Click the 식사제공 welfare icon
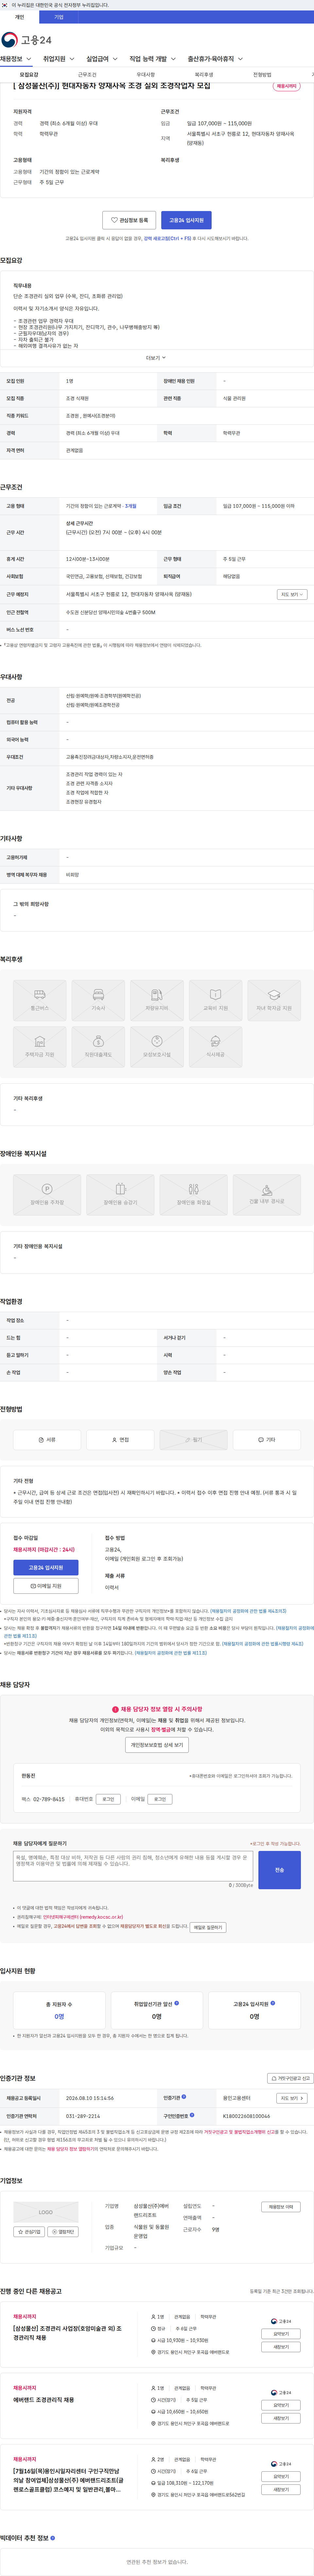314x2576 pixels. click(215, 1047)
